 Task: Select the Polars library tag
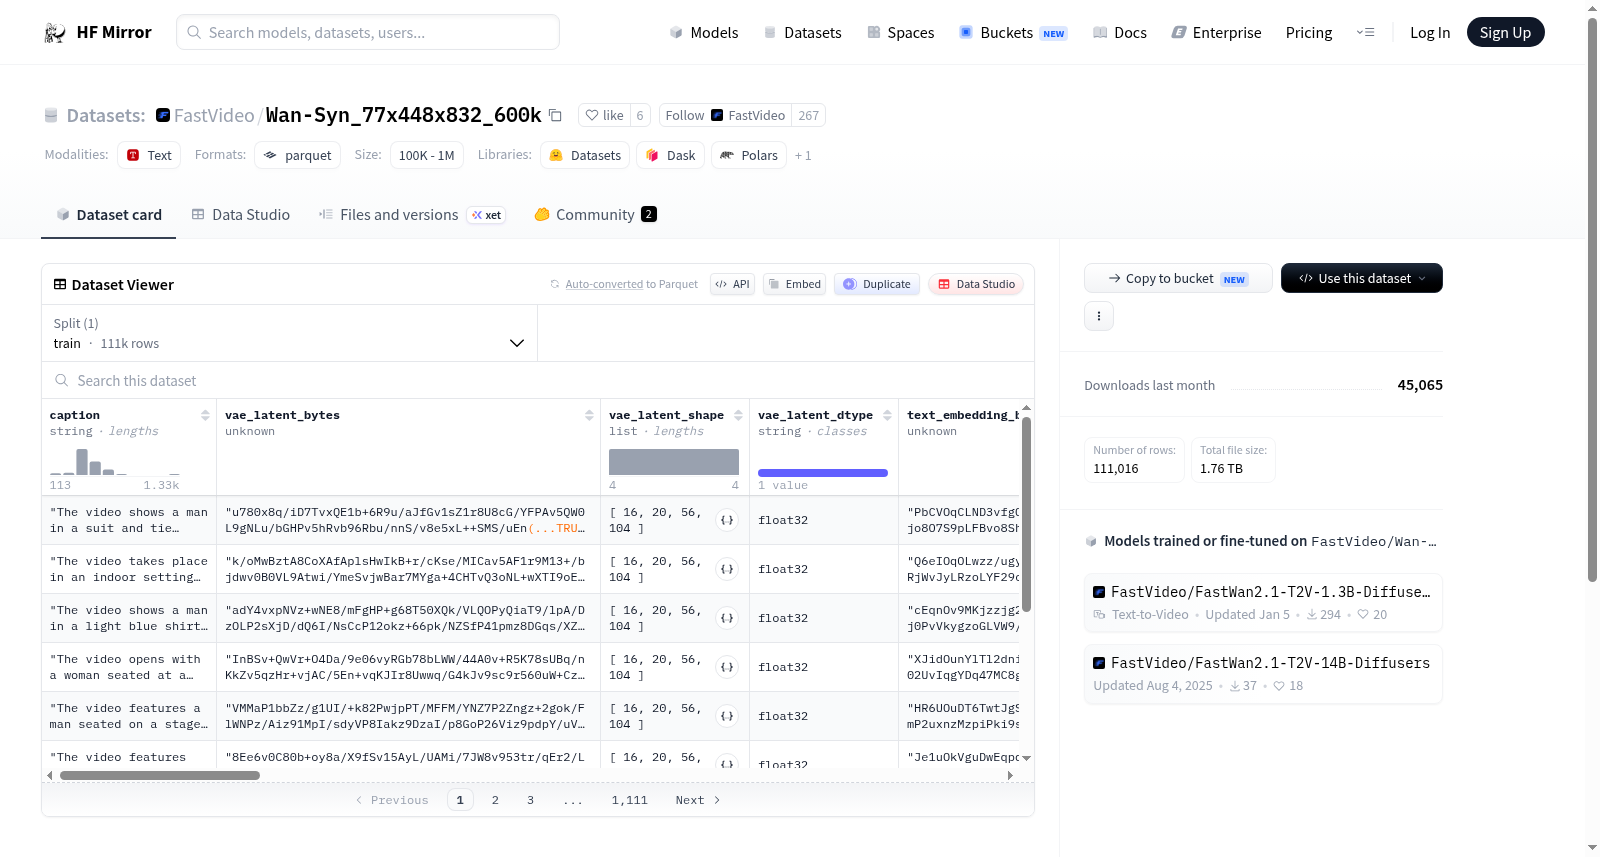click(x=749, y=155)
